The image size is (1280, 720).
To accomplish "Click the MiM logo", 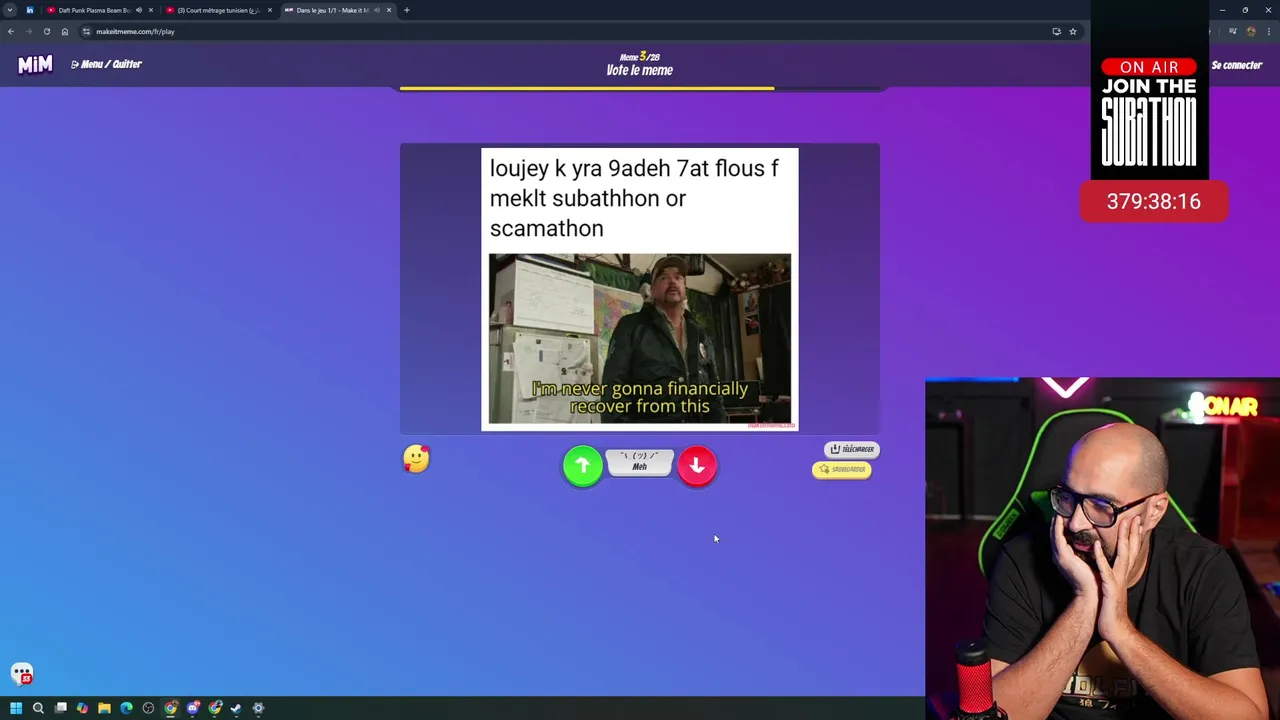I will (35, 65).
